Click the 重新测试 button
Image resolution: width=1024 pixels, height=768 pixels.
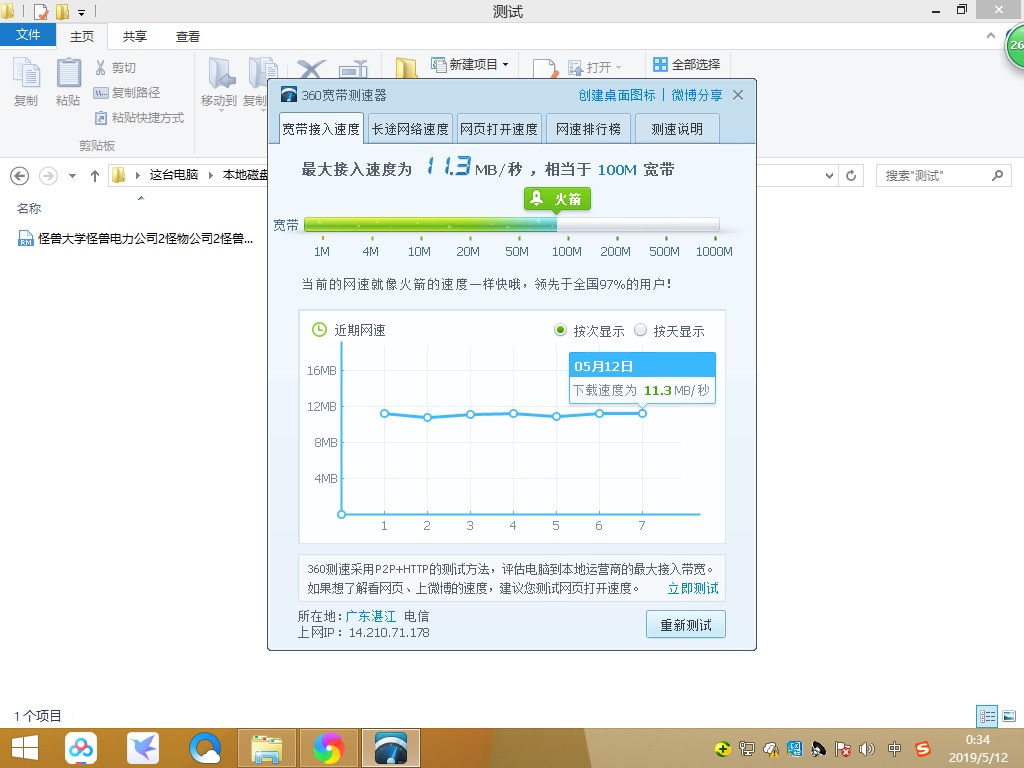pos(686,625)
